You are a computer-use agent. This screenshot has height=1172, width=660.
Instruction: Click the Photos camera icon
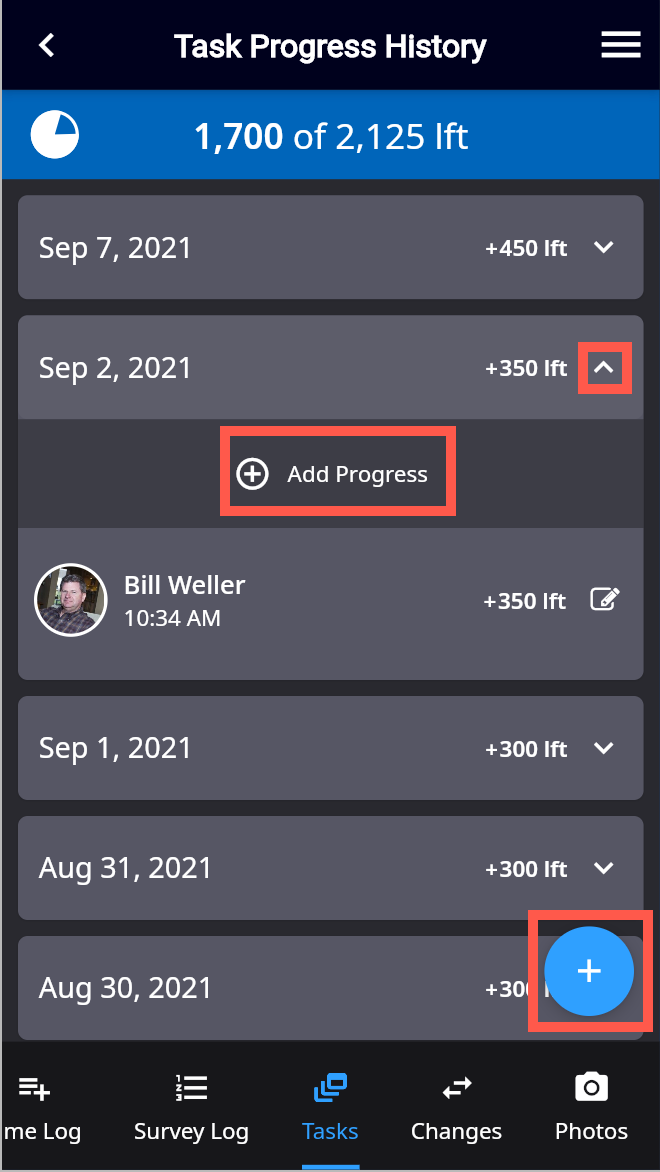tap(591, 1088)
